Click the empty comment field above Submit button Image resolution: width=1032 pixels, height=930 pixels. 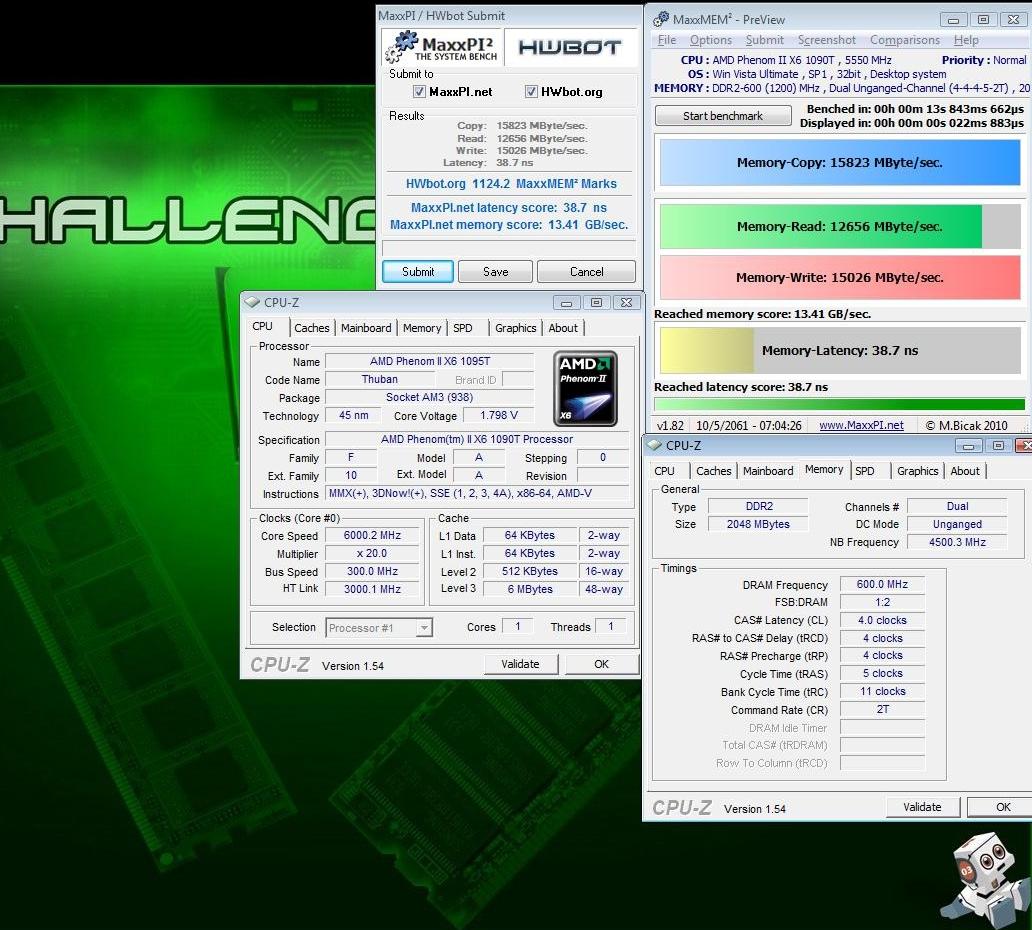(508, 247)
